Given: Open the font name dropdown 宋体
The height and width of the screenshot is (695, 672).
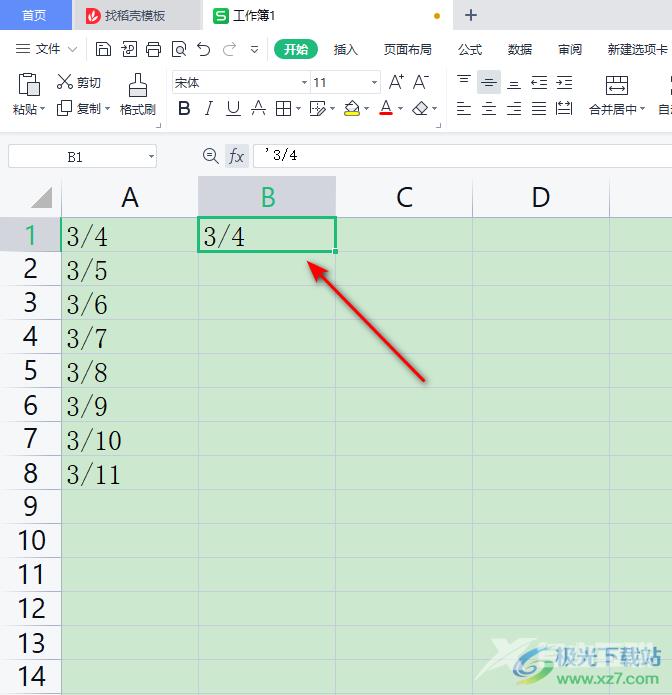Looking at the screenshot, I should pyautogui.click(x=304, y=82).
